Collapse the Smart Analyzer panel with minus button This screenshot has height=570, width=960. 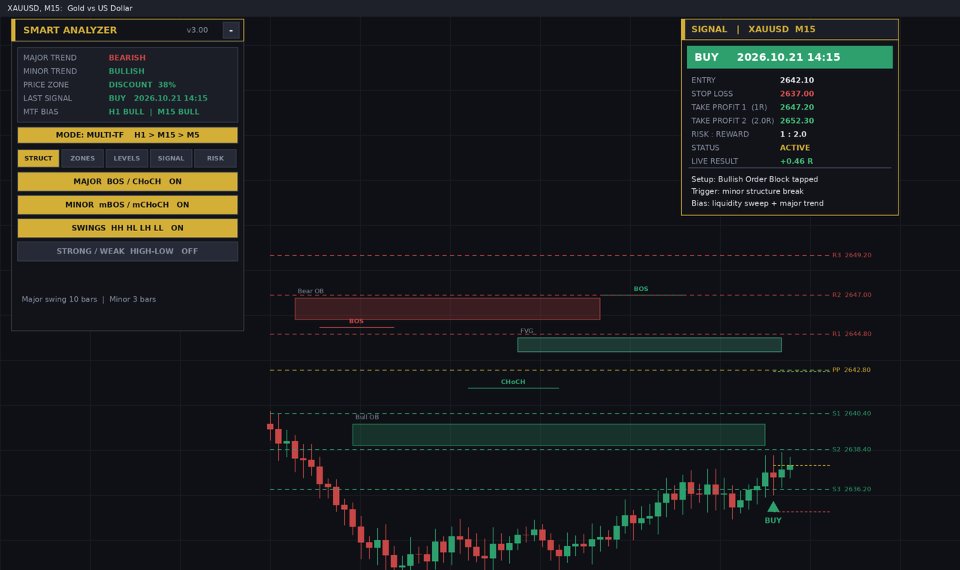231,30
